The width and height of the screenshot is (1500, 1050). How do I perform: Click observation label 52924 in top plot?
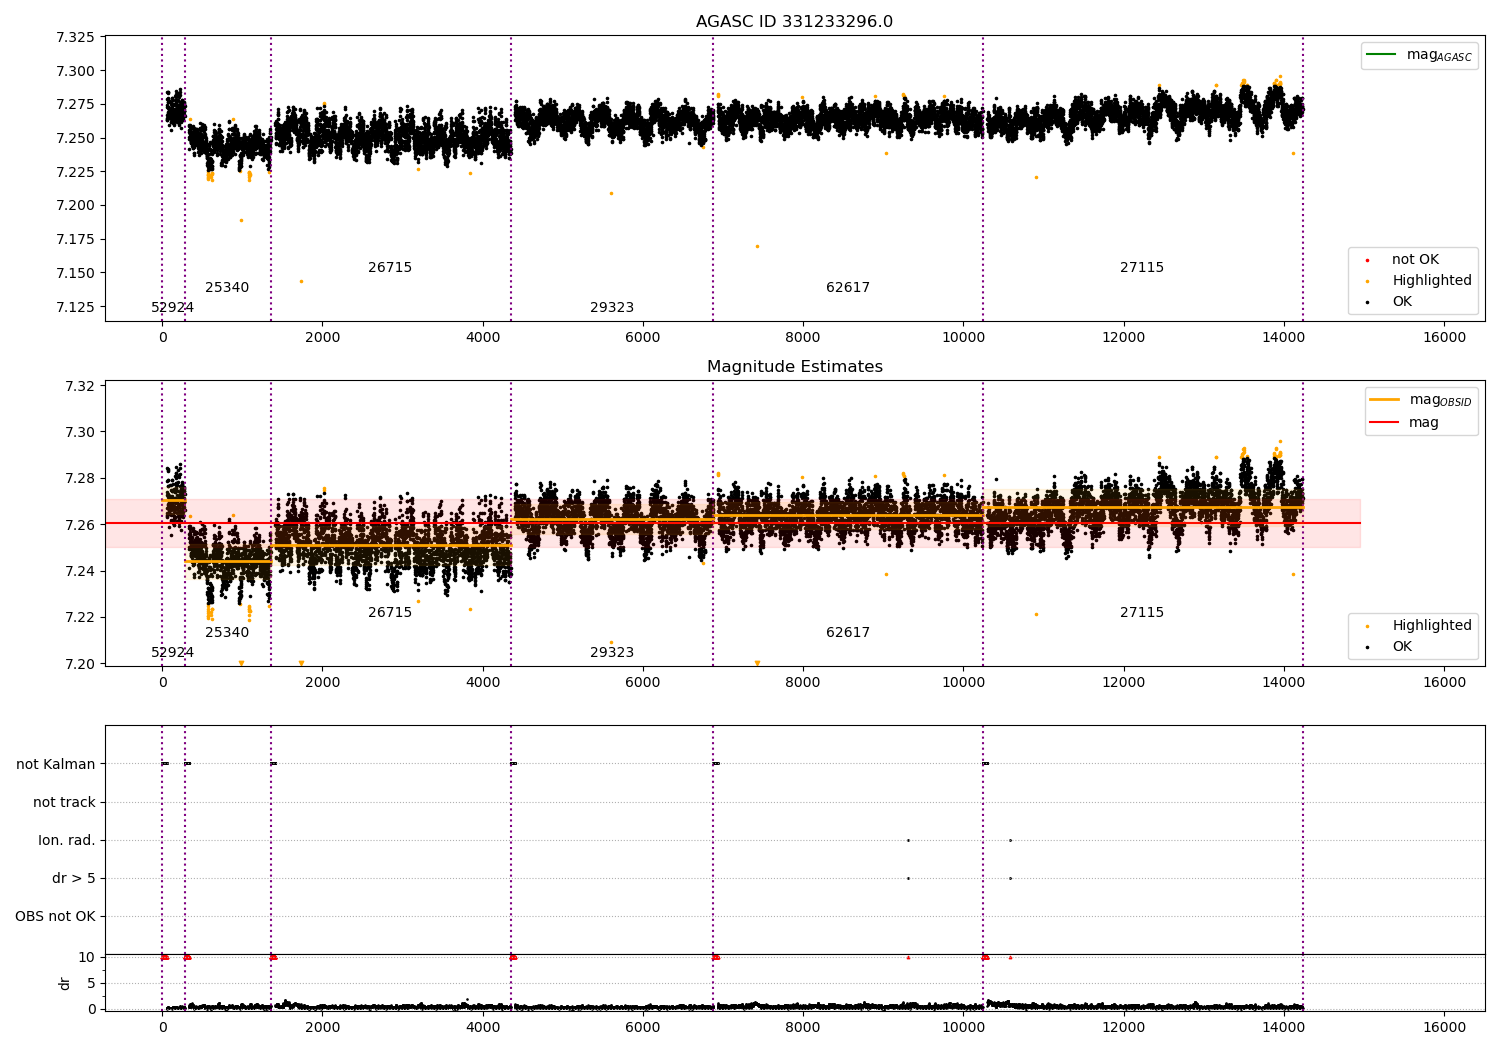[172, 308]
